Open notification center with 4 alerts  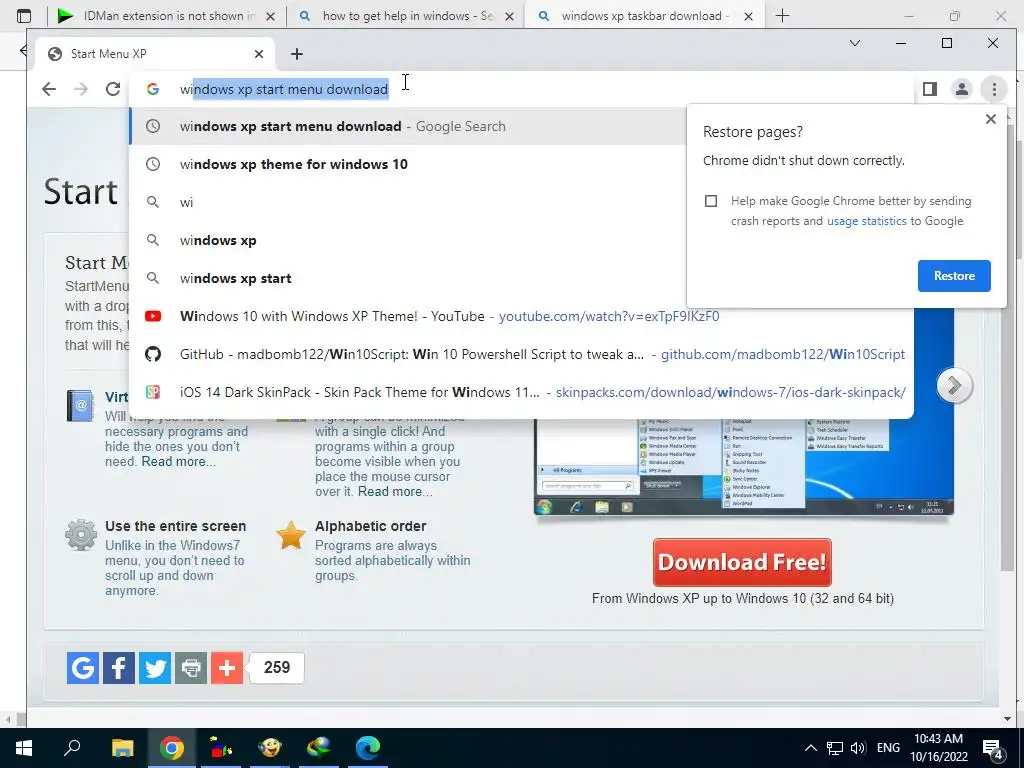[x=993, y=748]
